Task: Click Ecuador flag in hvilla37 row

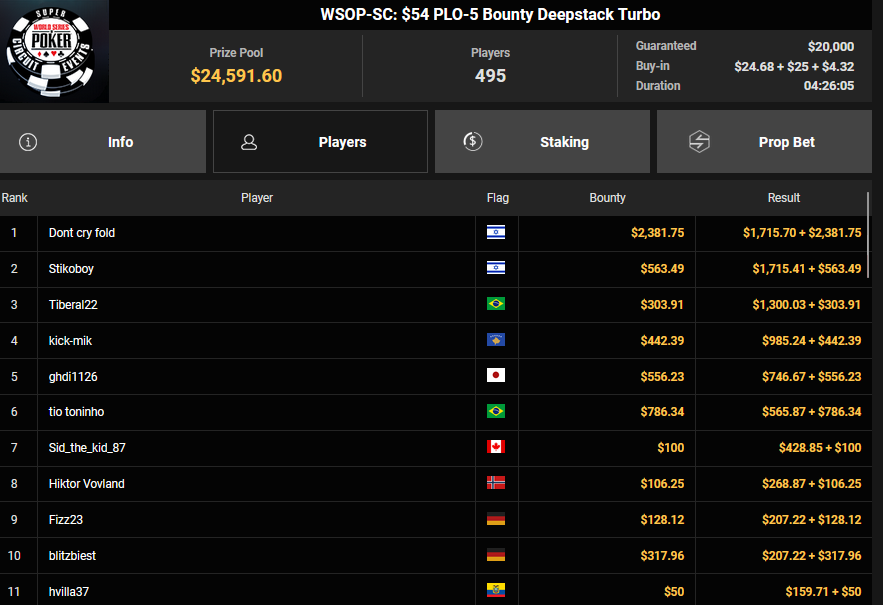Action: [x=495, y=591]
